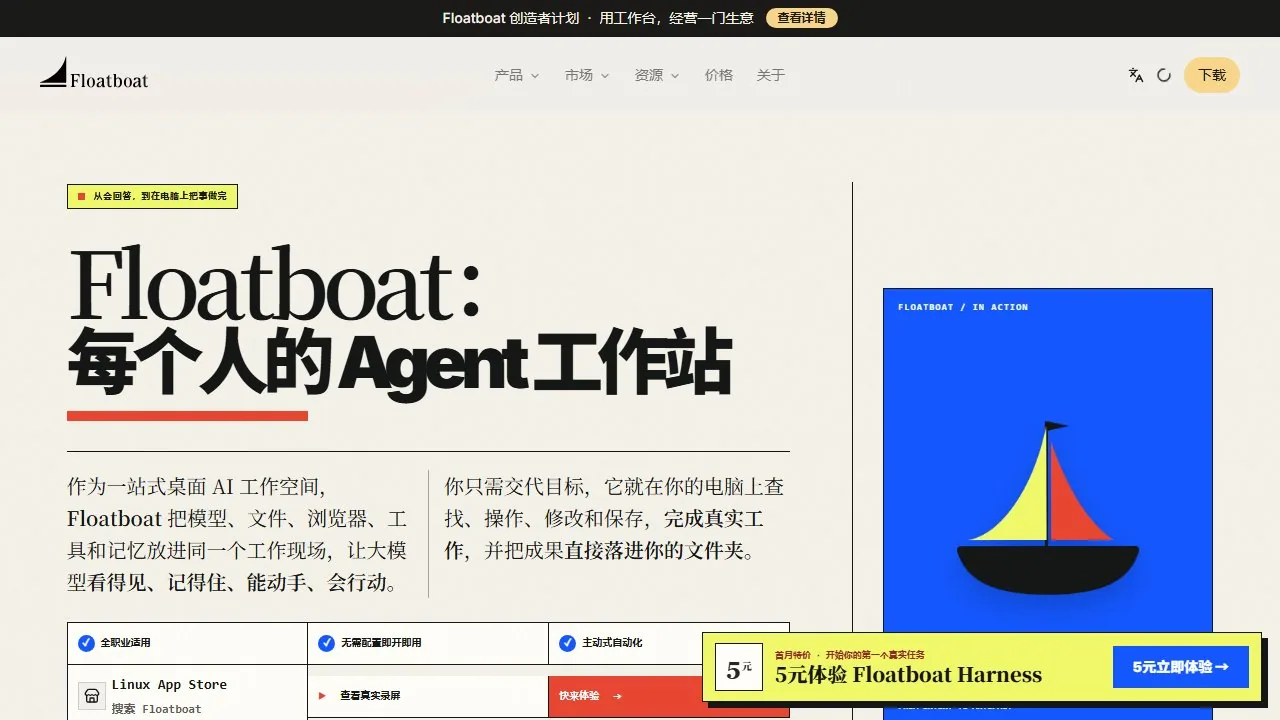Click 查看详情 in the top banner

coord(802,18)
